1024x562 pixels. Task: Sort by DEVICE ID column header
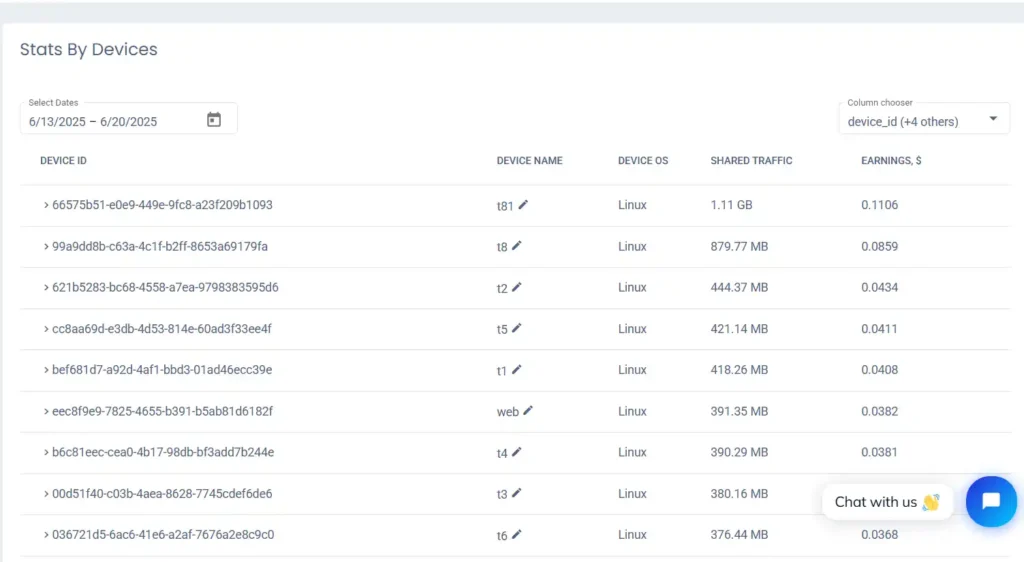63,161
